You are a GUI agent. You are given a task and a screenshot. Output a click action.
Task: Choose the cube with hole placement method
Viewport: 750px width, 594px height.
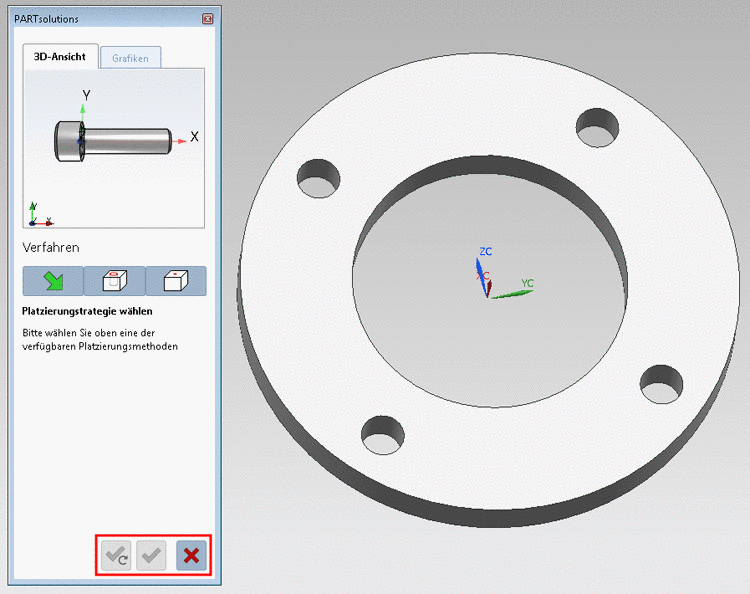(x=114, y=281)
